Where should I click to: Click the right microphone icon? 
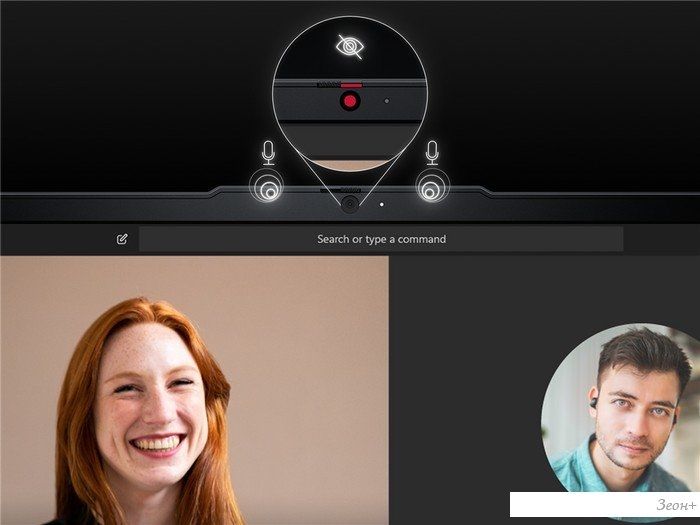coord(432,152)
